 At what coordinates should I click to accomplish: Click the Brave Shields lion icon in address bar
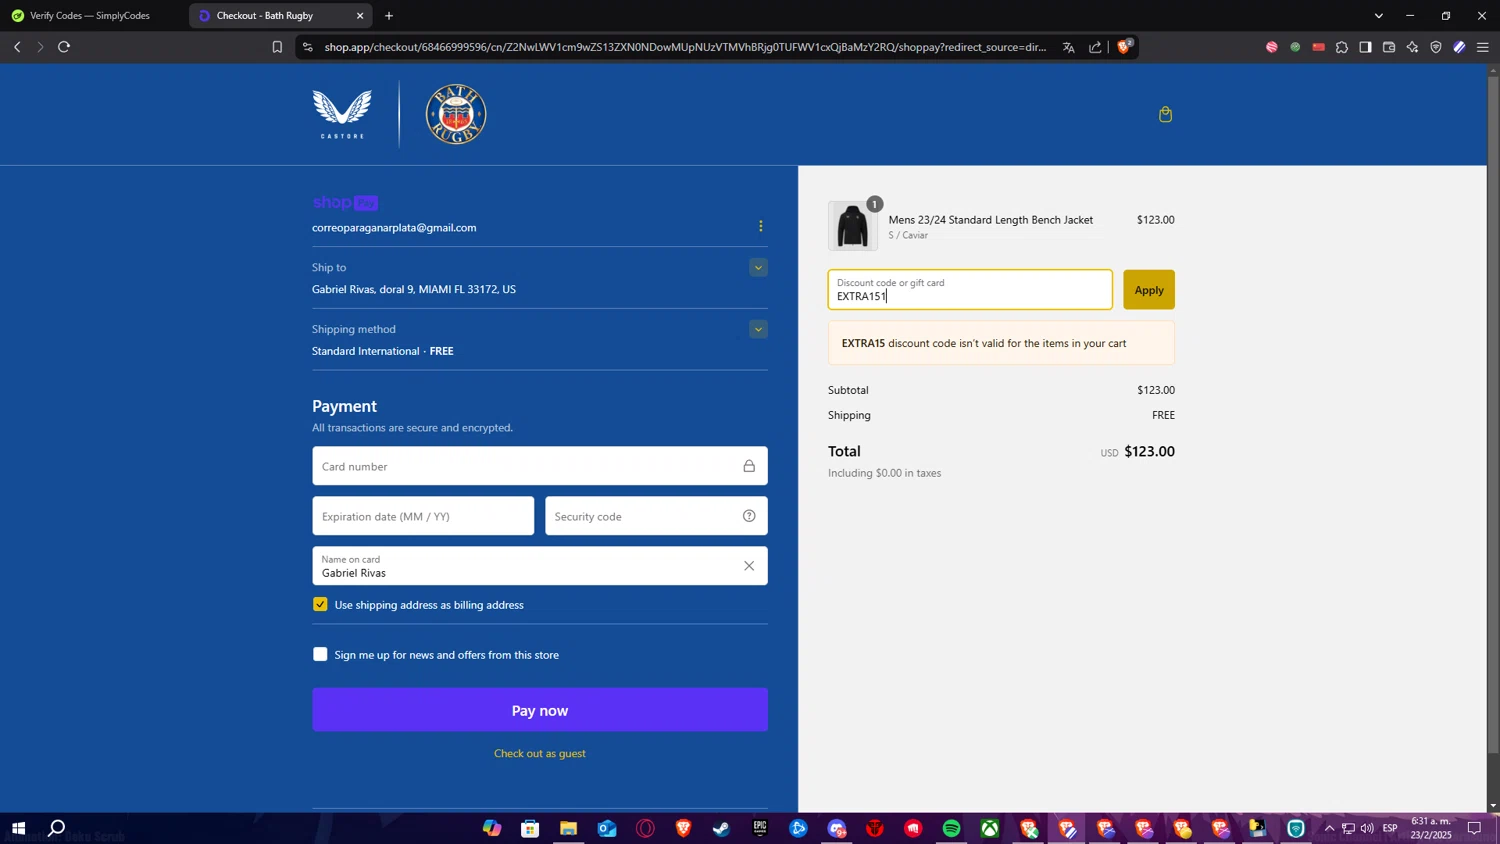[x=1124, y=47]
